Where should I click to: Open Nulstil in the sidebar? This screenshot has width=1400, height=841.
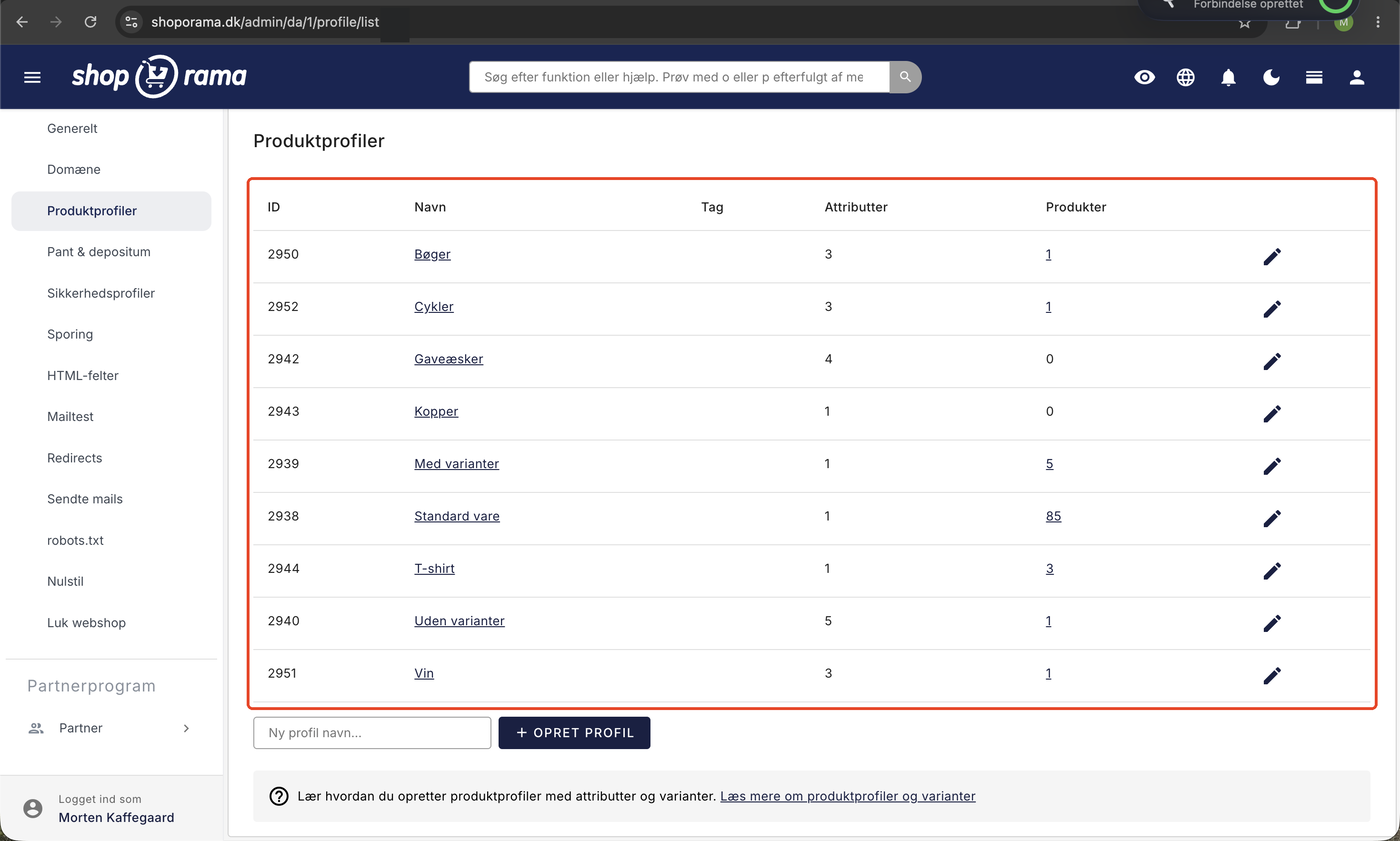point(65,581)
